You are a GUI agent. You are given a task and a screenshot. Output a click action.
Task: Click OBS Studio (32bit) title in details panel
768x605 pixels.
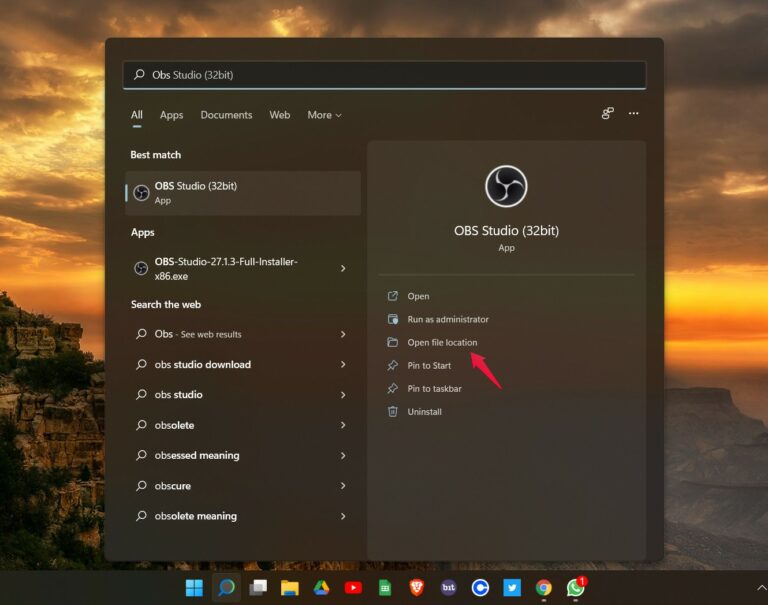506,230
